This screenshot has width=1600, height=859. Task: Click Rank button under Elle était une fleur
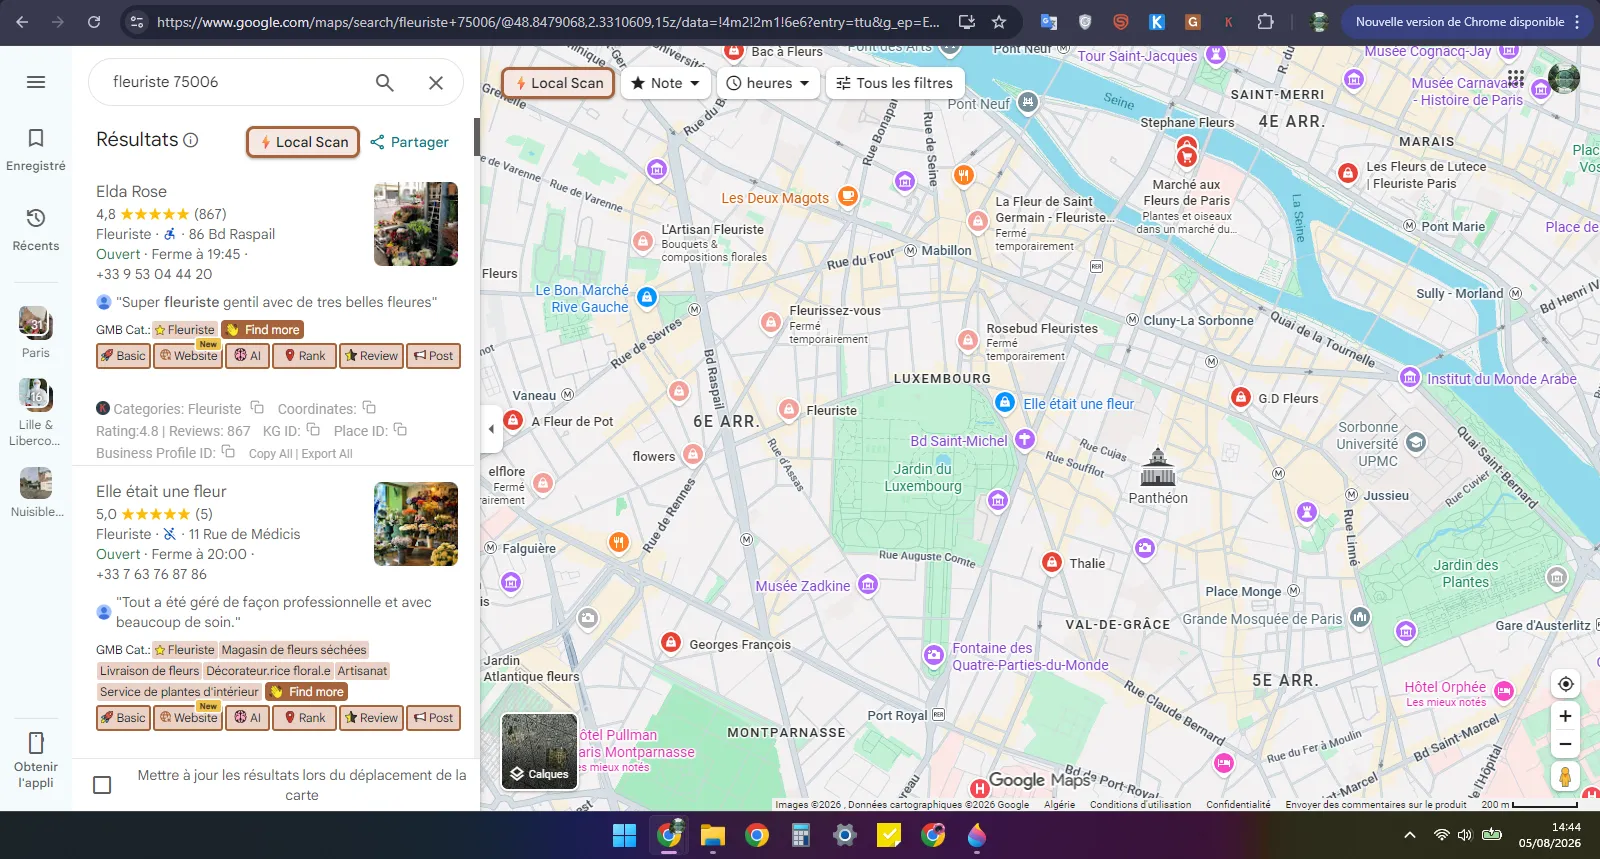coord(304,717)
